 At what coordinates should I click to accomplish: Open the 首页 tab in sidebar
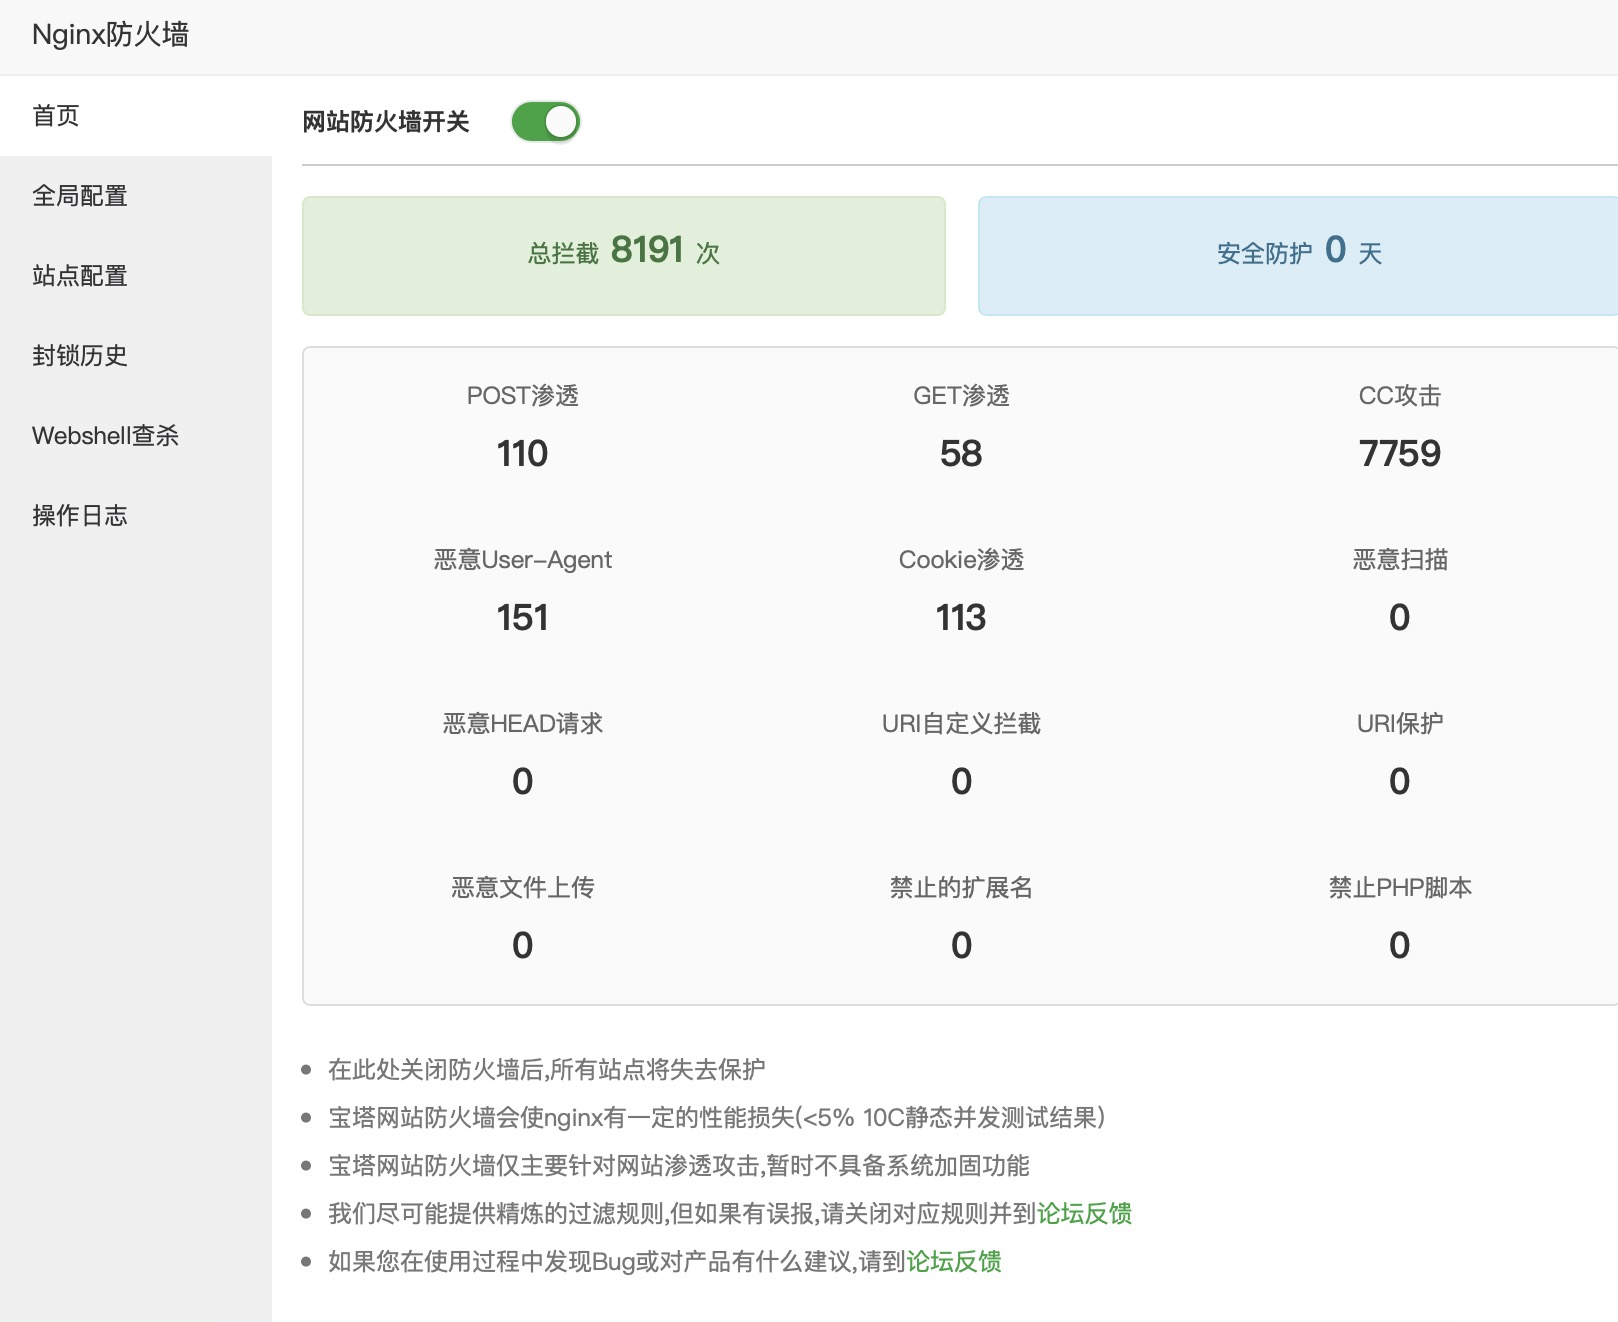56,116
